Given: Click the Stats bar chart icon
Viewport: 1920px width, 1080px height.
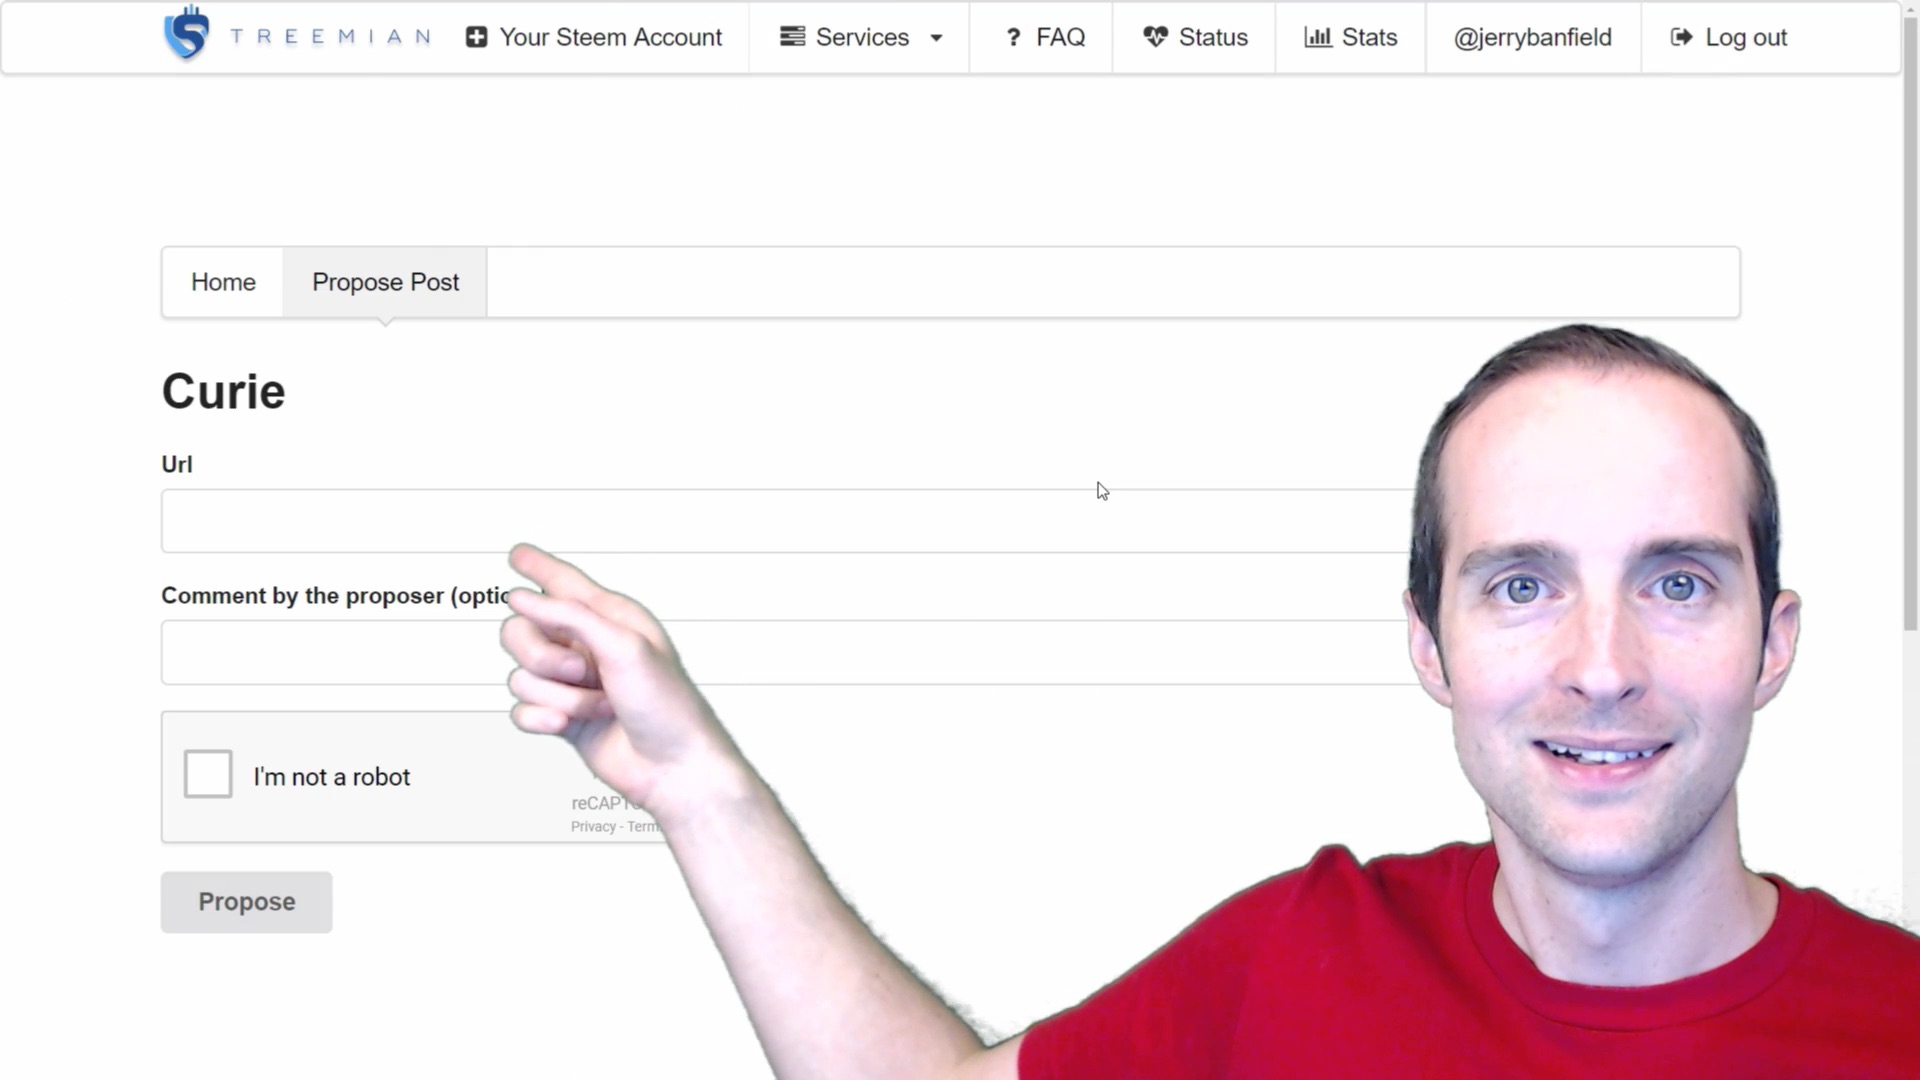Looking at the screenshot, I should tap(1317, 37).
